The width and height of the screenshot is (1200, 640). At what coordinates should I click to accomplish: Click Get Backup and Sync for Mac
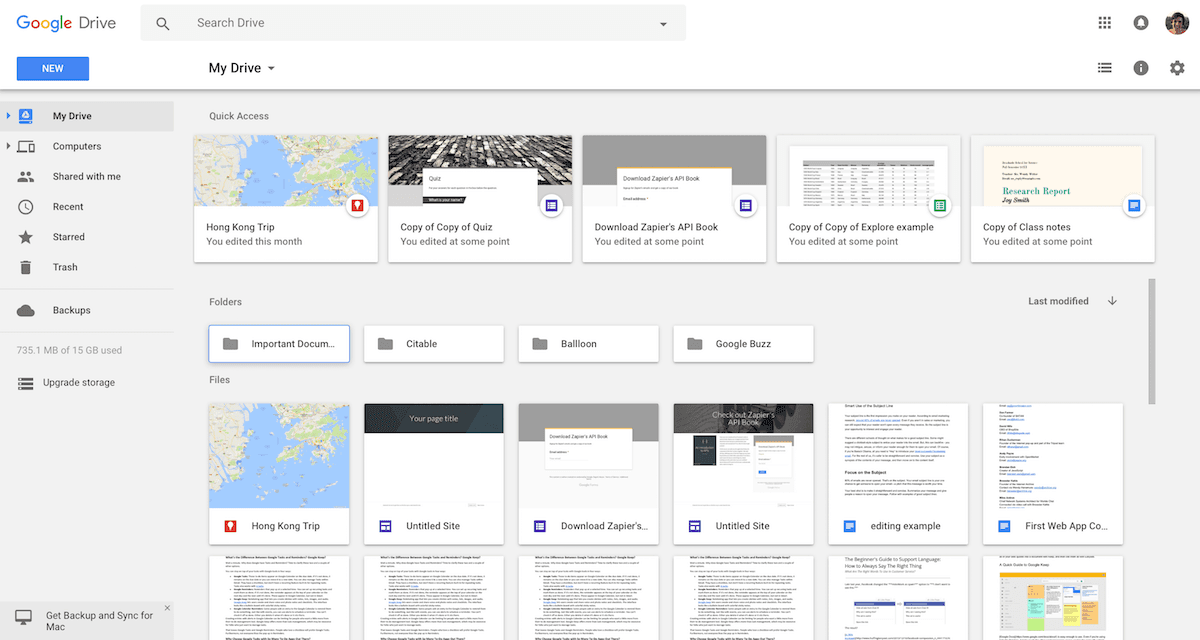[x=99, y=621]
